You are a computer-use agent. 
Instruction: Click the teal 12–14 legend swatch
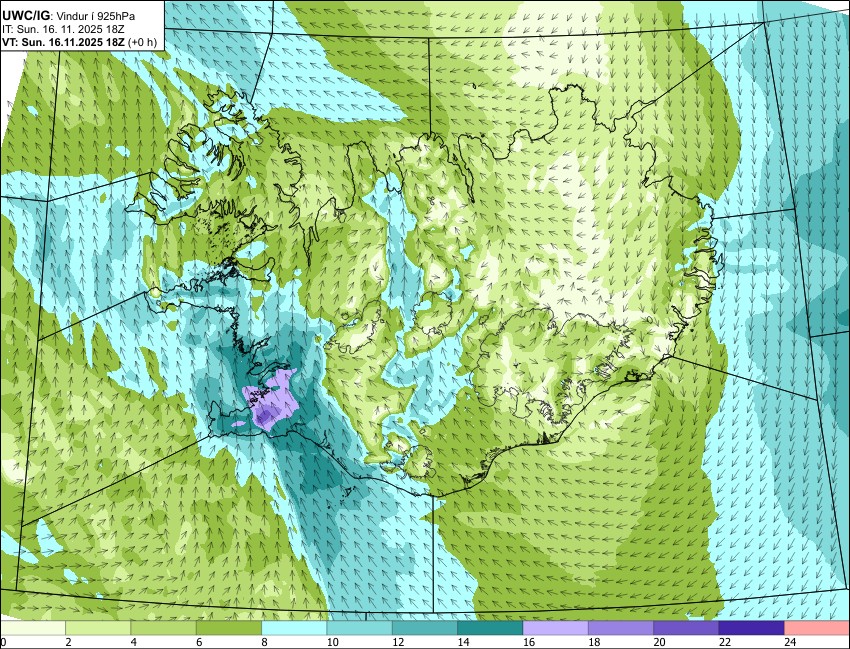(x=424, y=628)
